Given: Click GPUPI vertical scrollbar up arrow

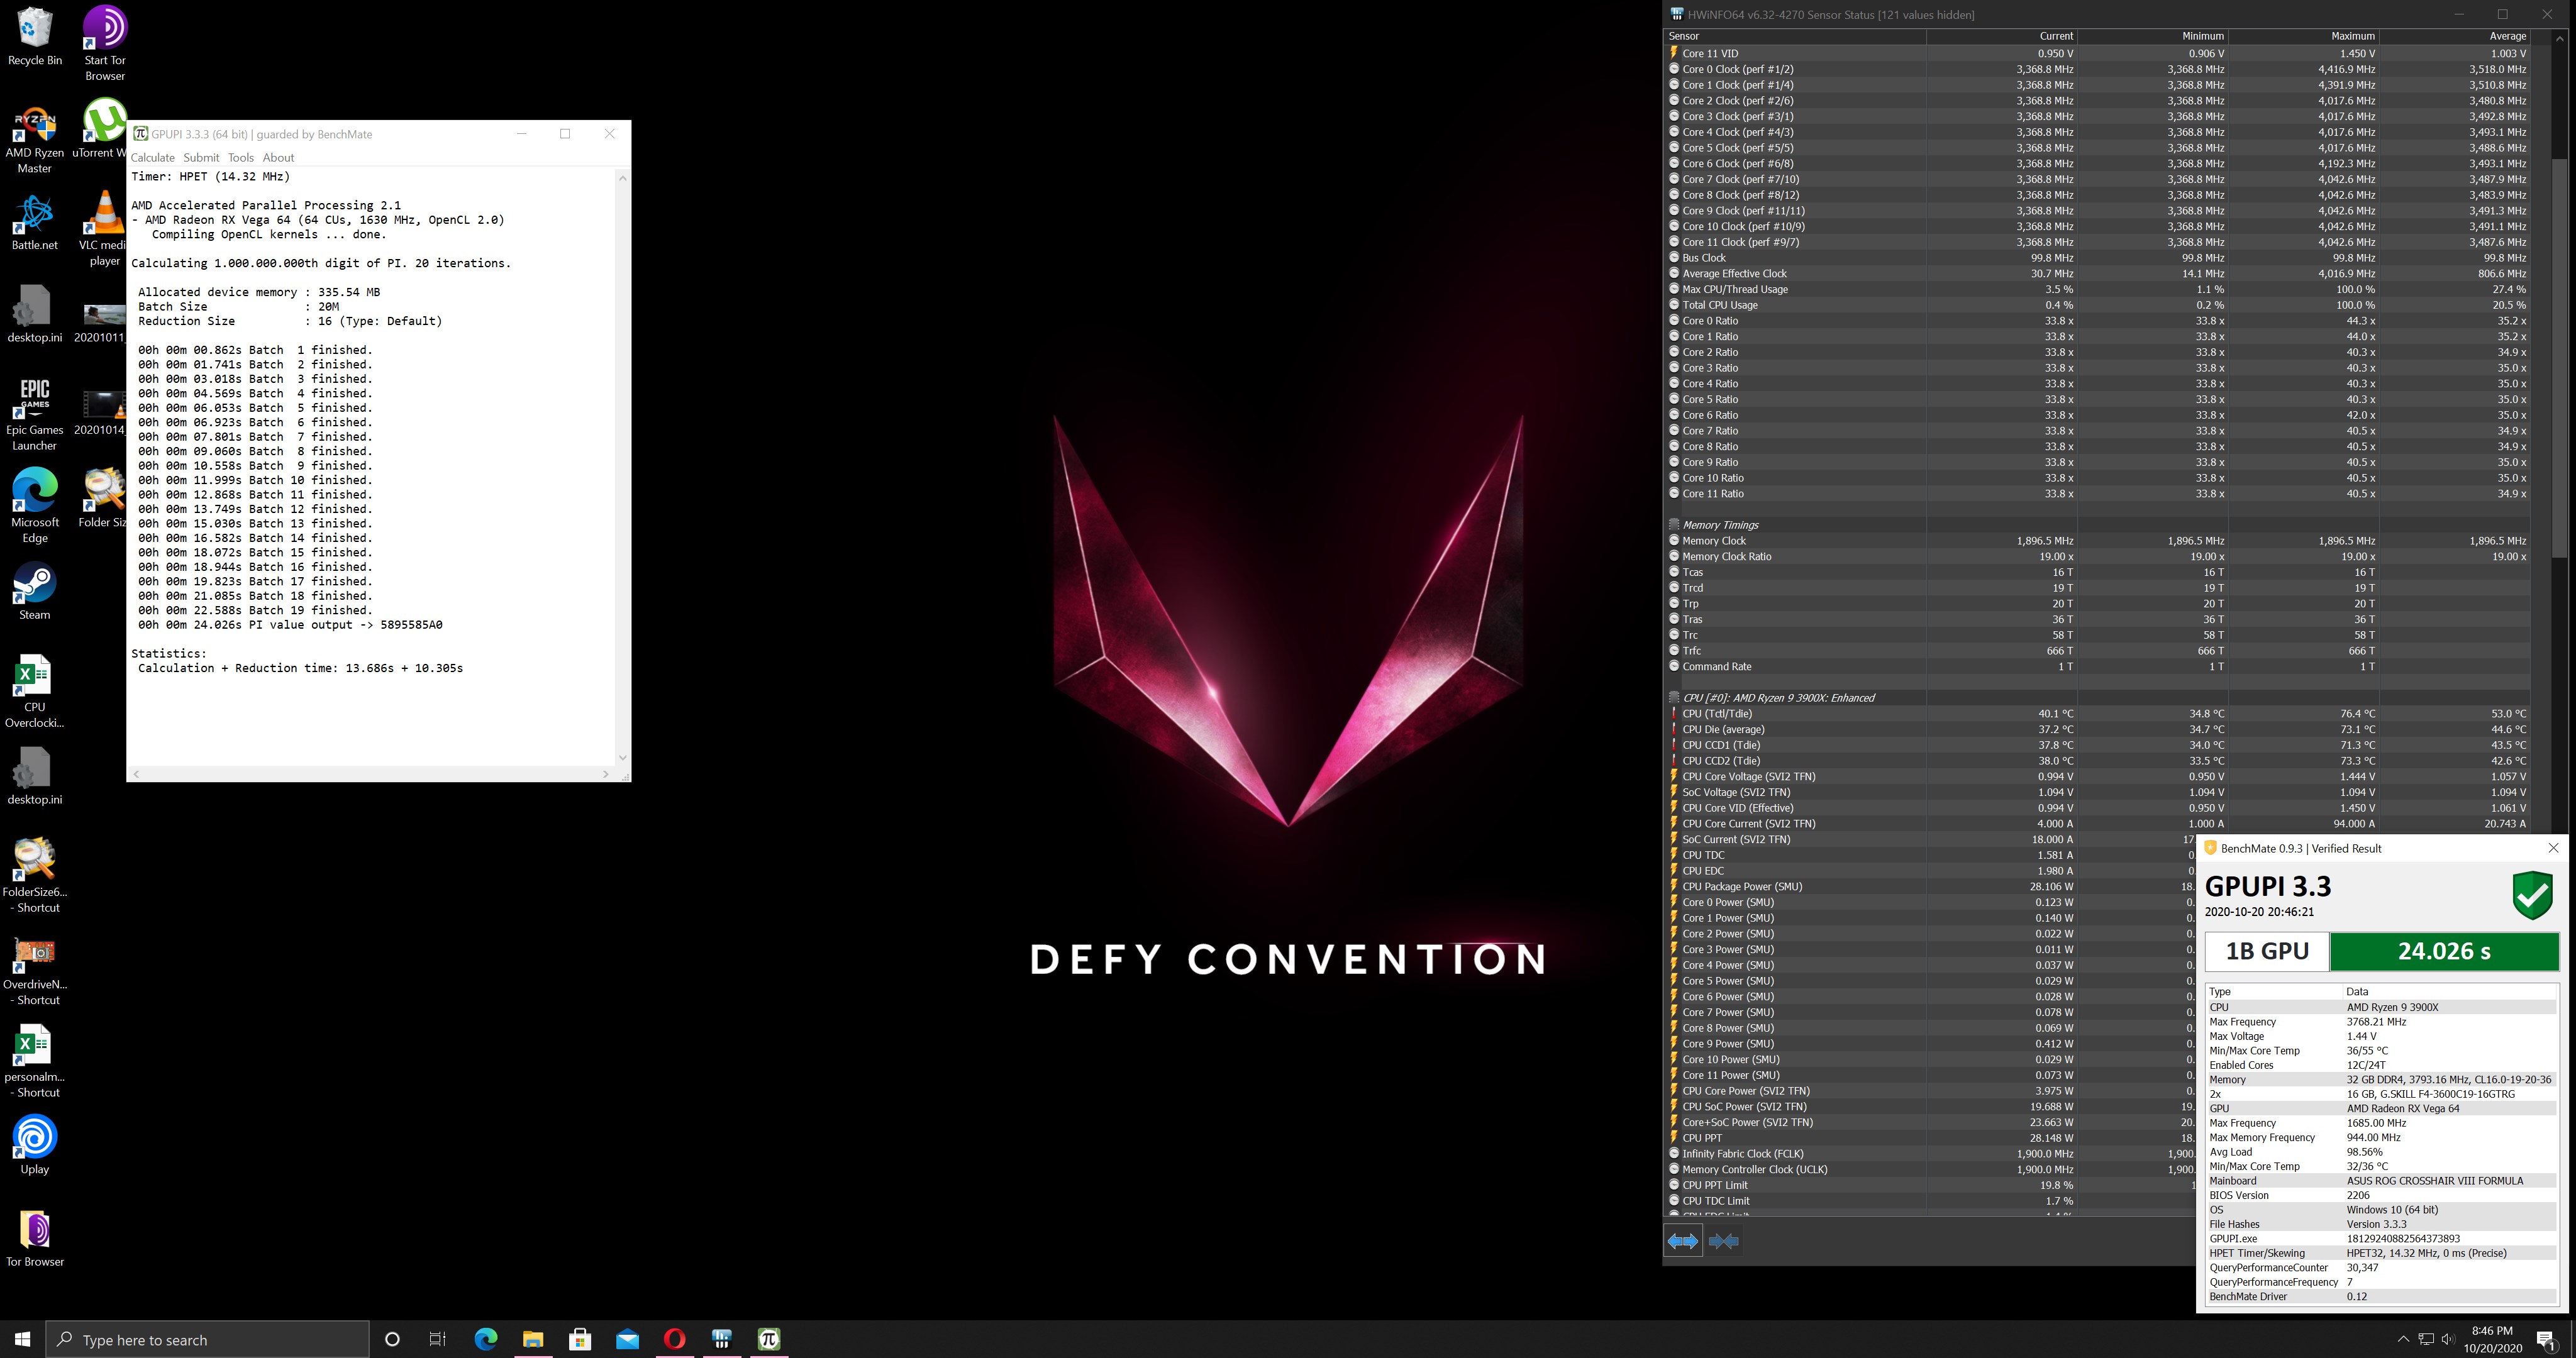Looking at the screenshot, I should coord(623,178).
